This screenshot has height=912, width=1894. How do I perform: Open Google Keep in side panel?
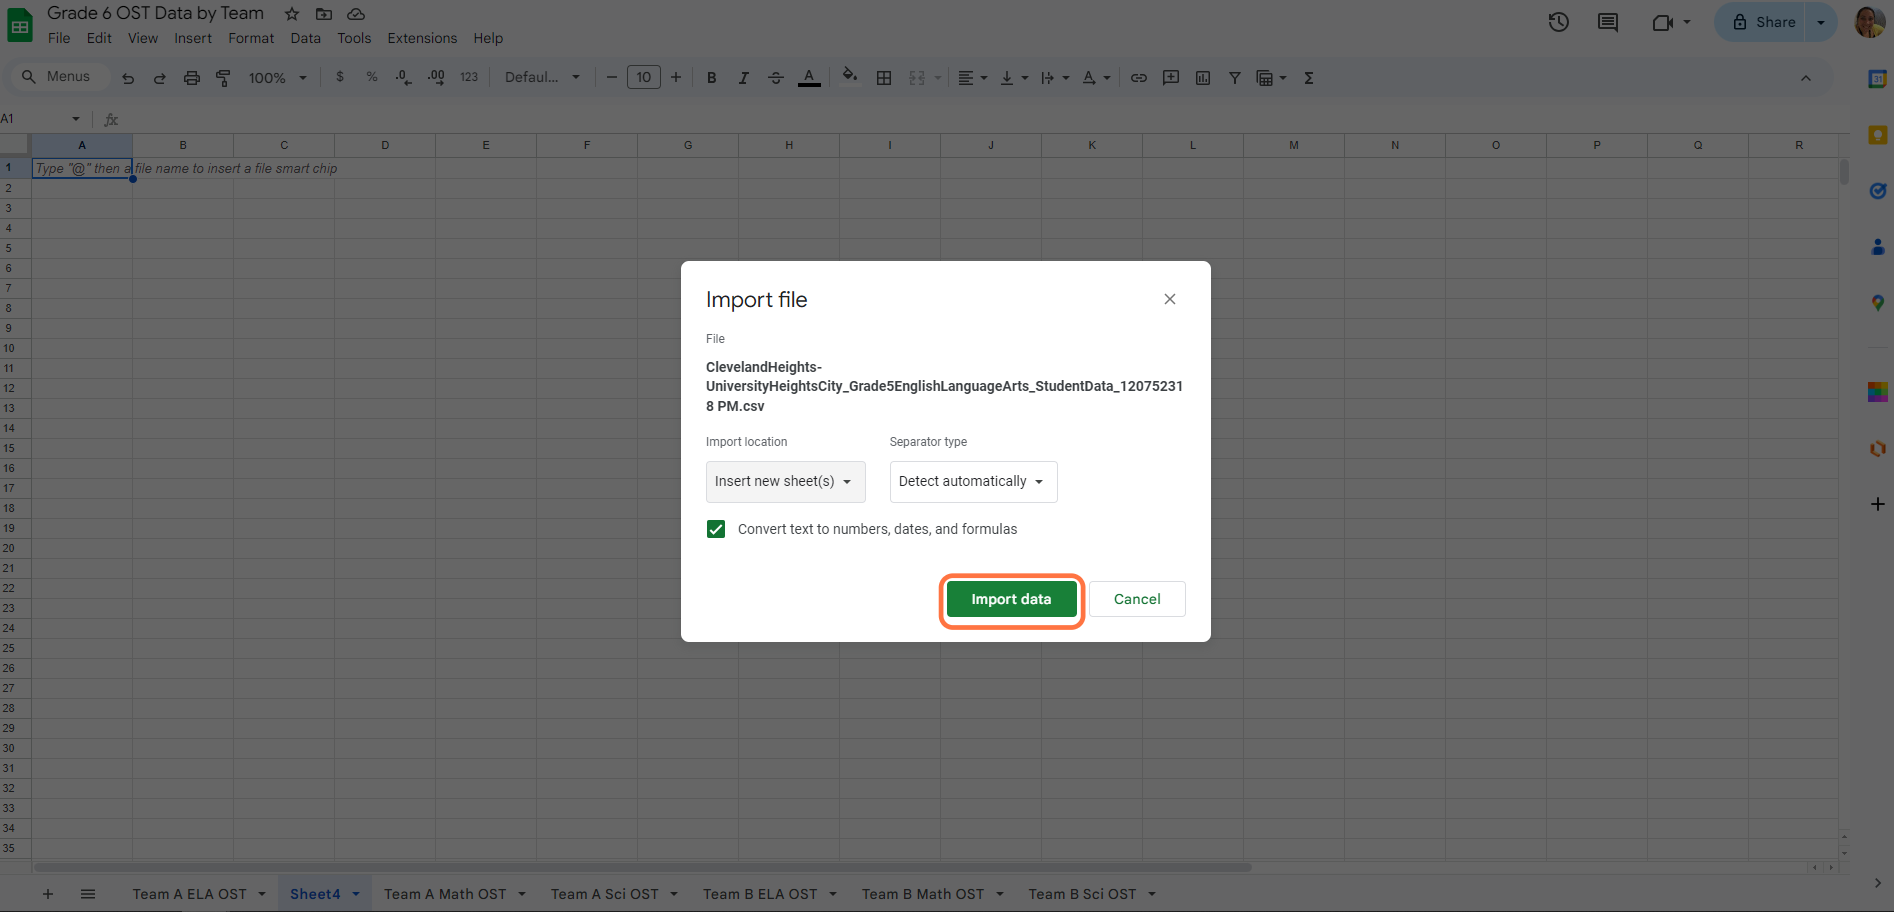click(x=1878, y=135)
